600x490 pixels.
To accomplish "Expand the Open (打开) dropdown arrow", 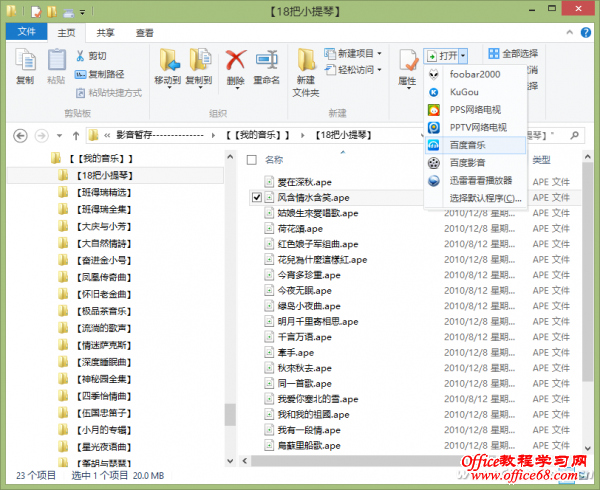I will pos(463,56).
